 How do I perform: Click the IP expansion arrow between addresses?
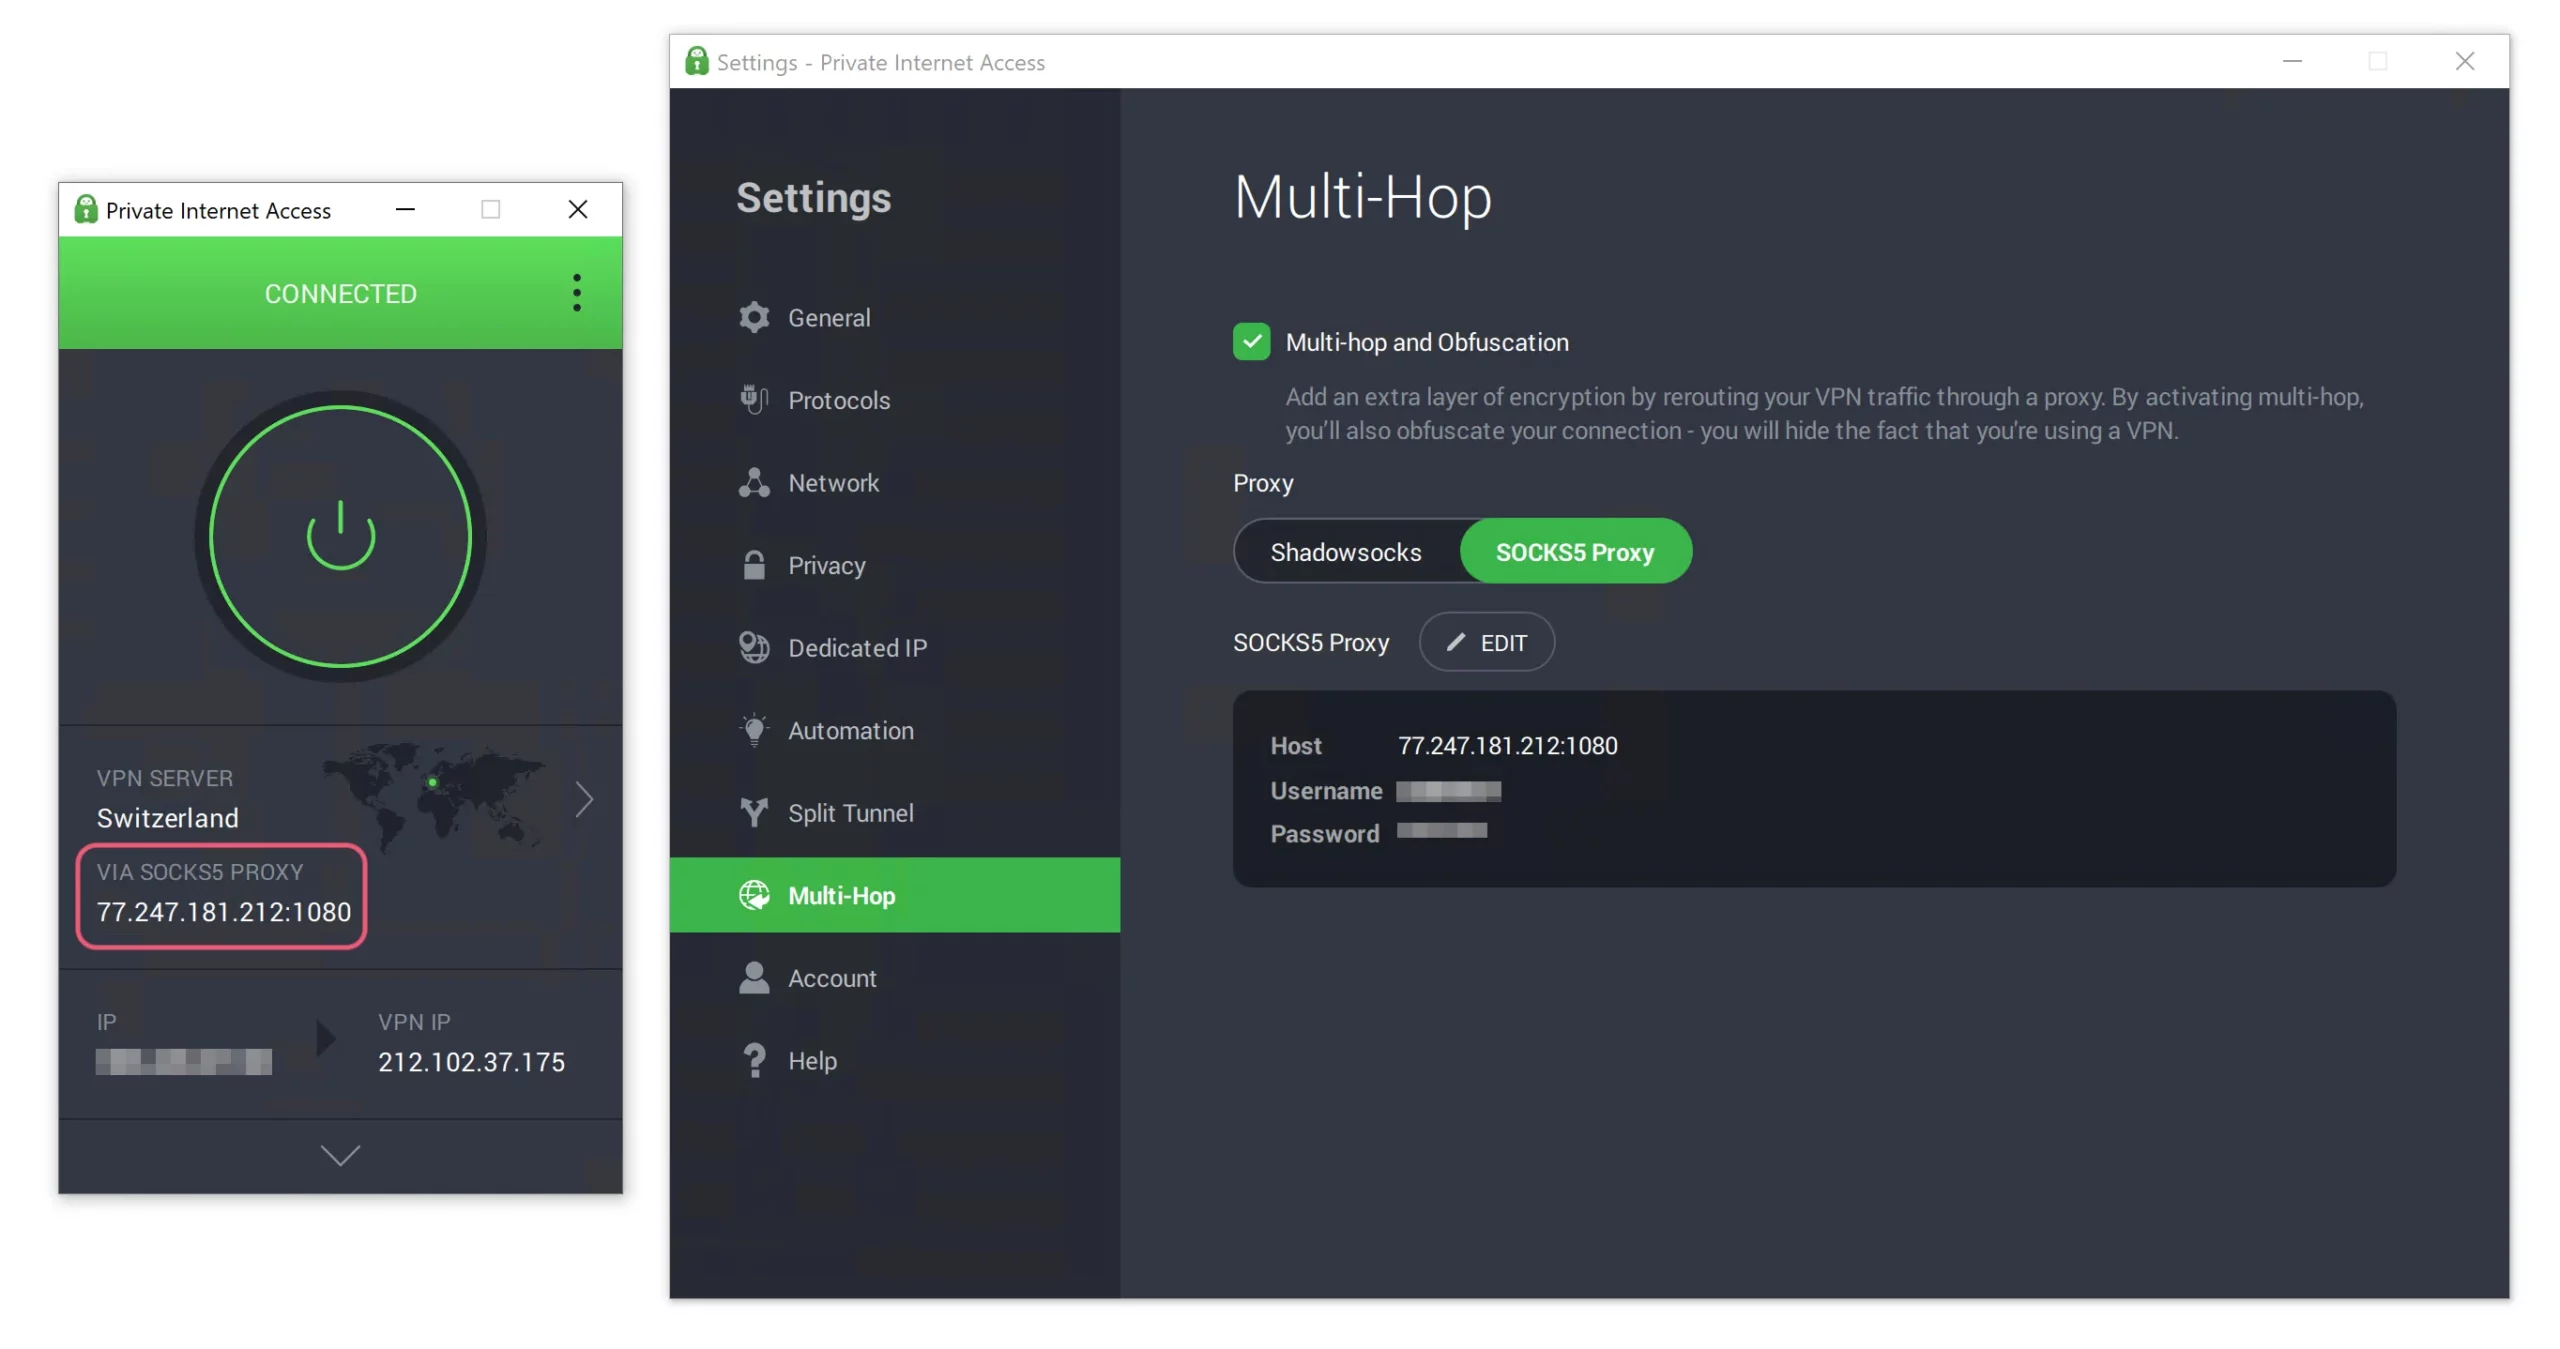click(325, 1039)
